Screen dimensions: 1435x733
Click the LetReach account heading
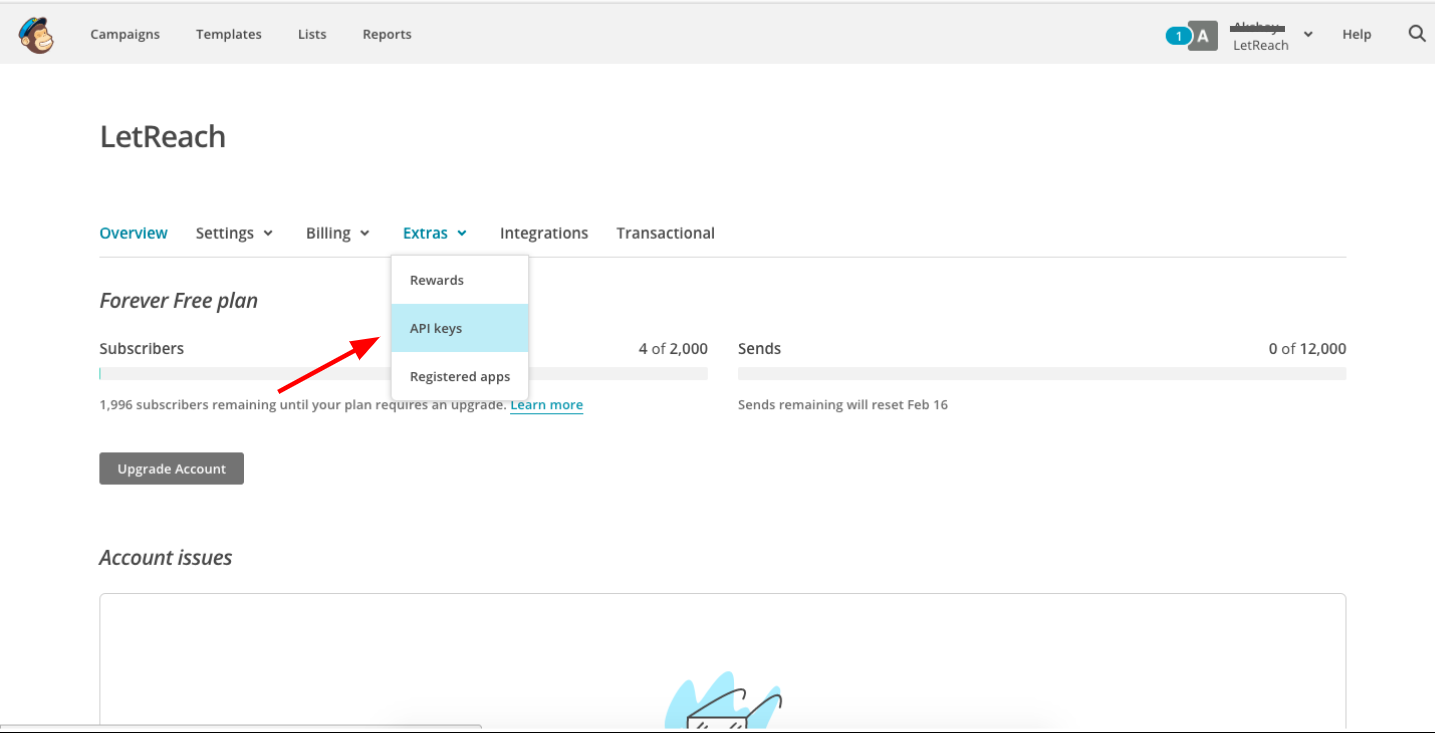[x=163, y=137]
